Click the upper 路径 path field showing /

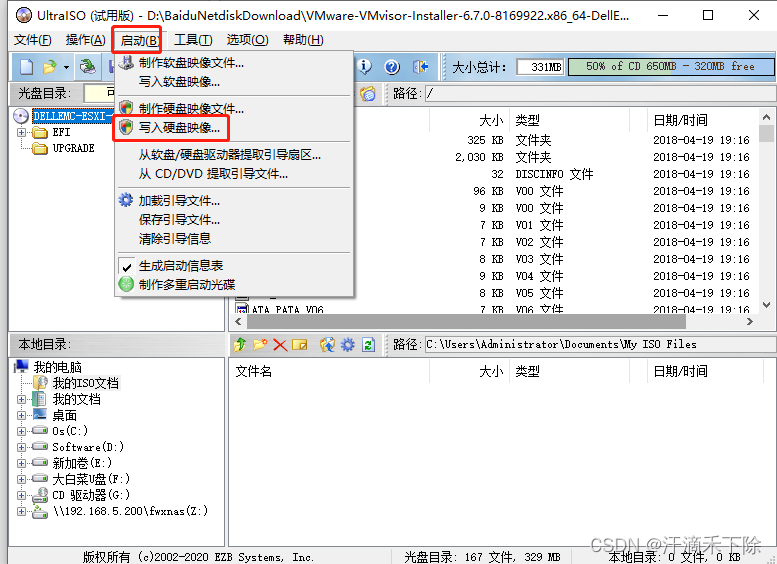coord(601,93)
